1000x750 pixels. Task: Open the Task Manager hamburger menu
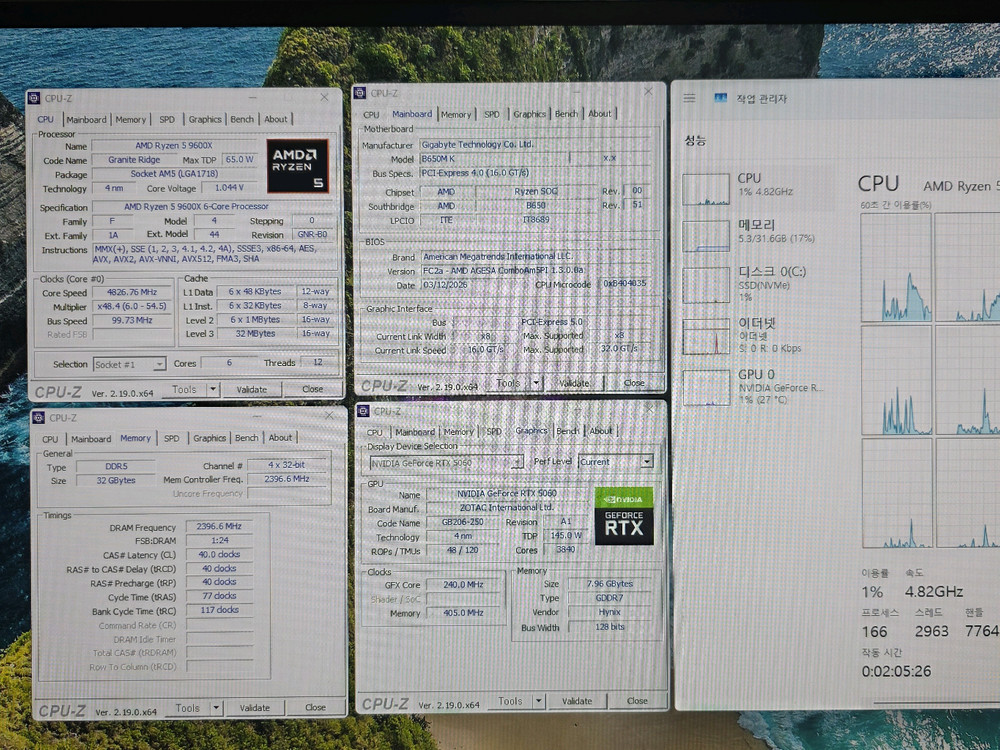pyautogui.click(x=689, y=98)
